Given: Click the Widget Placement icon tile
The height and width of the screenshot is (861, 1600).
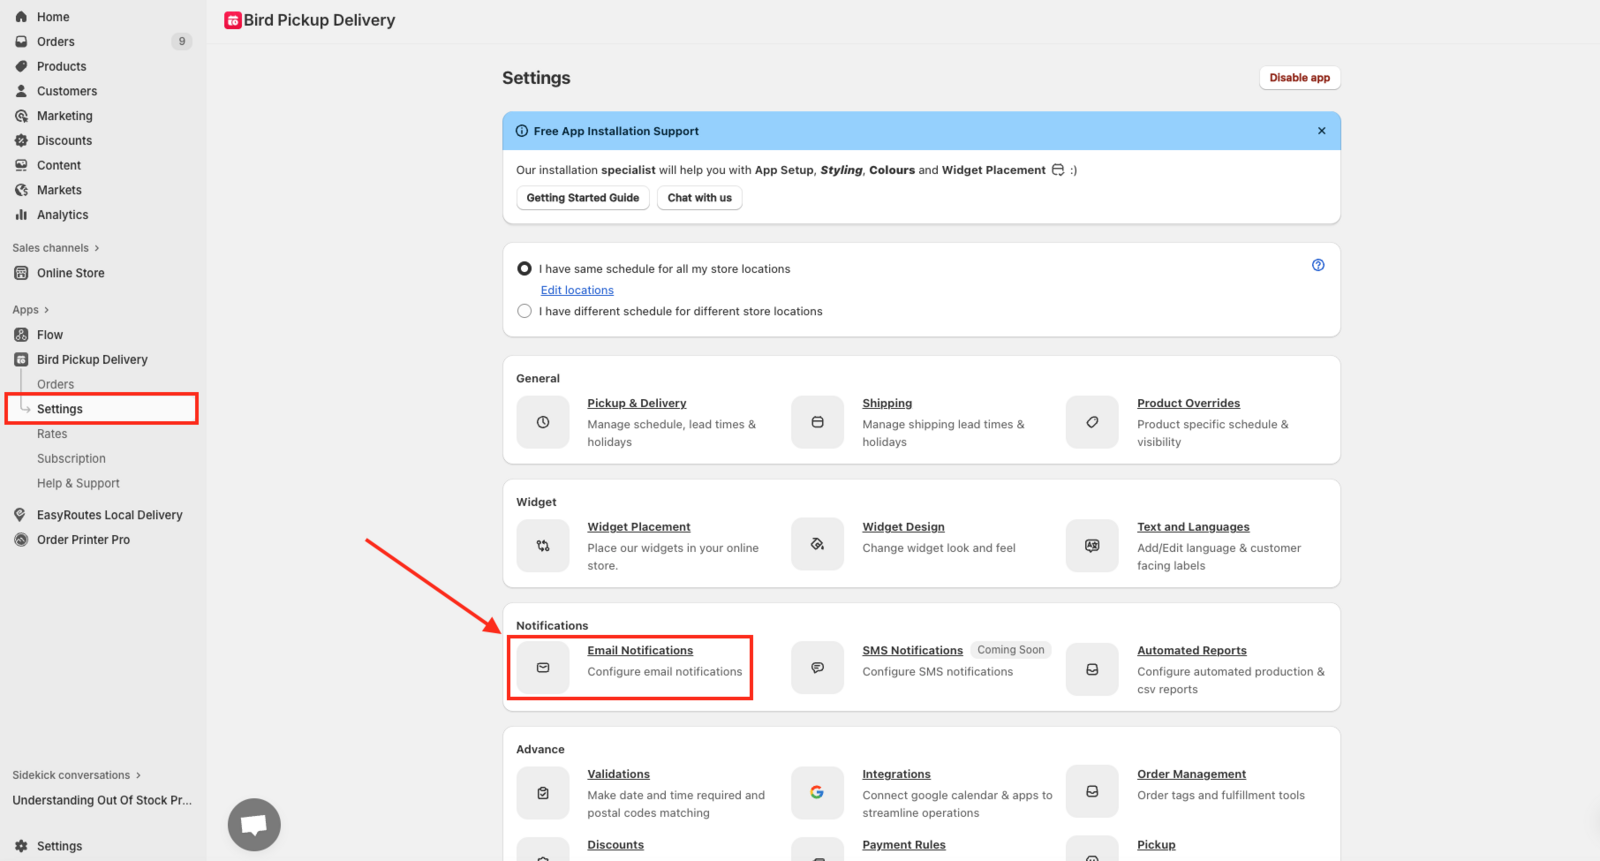Looking at the screenshot, I should point(543,545).
